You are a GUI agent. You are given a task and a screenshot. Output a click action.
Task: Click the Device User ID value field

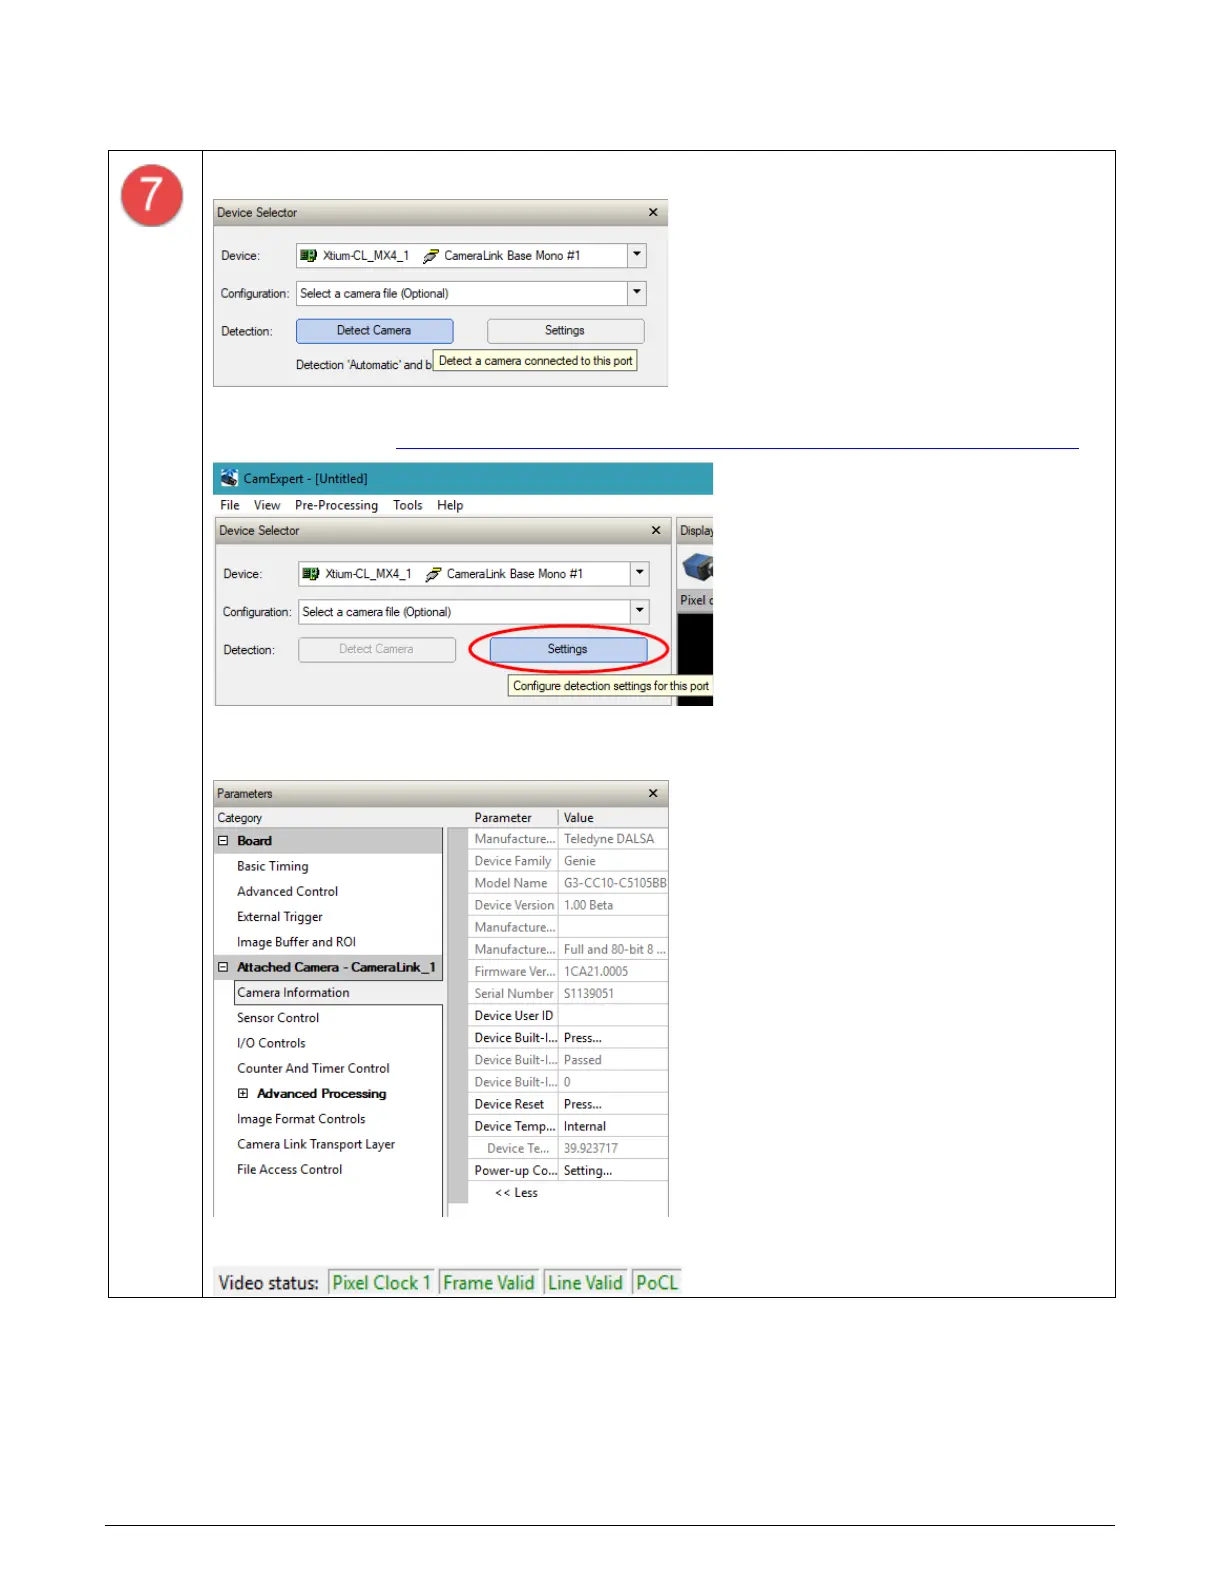(x=613, y=1015)
